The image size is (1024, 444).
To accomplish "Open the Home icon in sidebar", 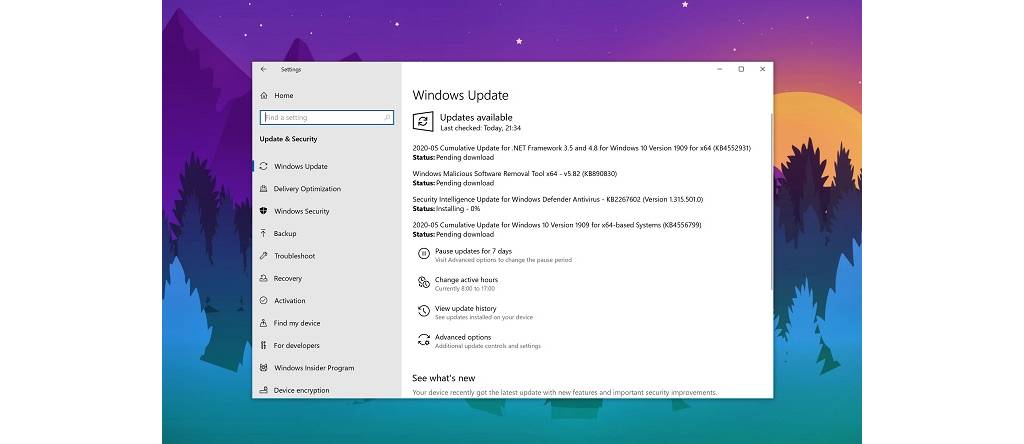I will coord(264,95).
